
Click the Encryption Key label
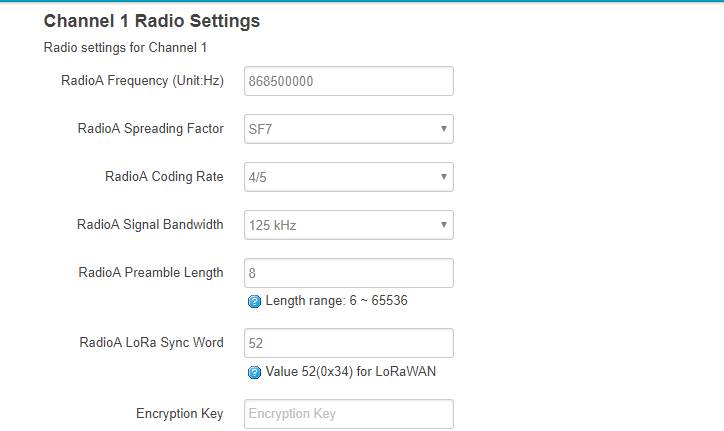click(180, 413)
